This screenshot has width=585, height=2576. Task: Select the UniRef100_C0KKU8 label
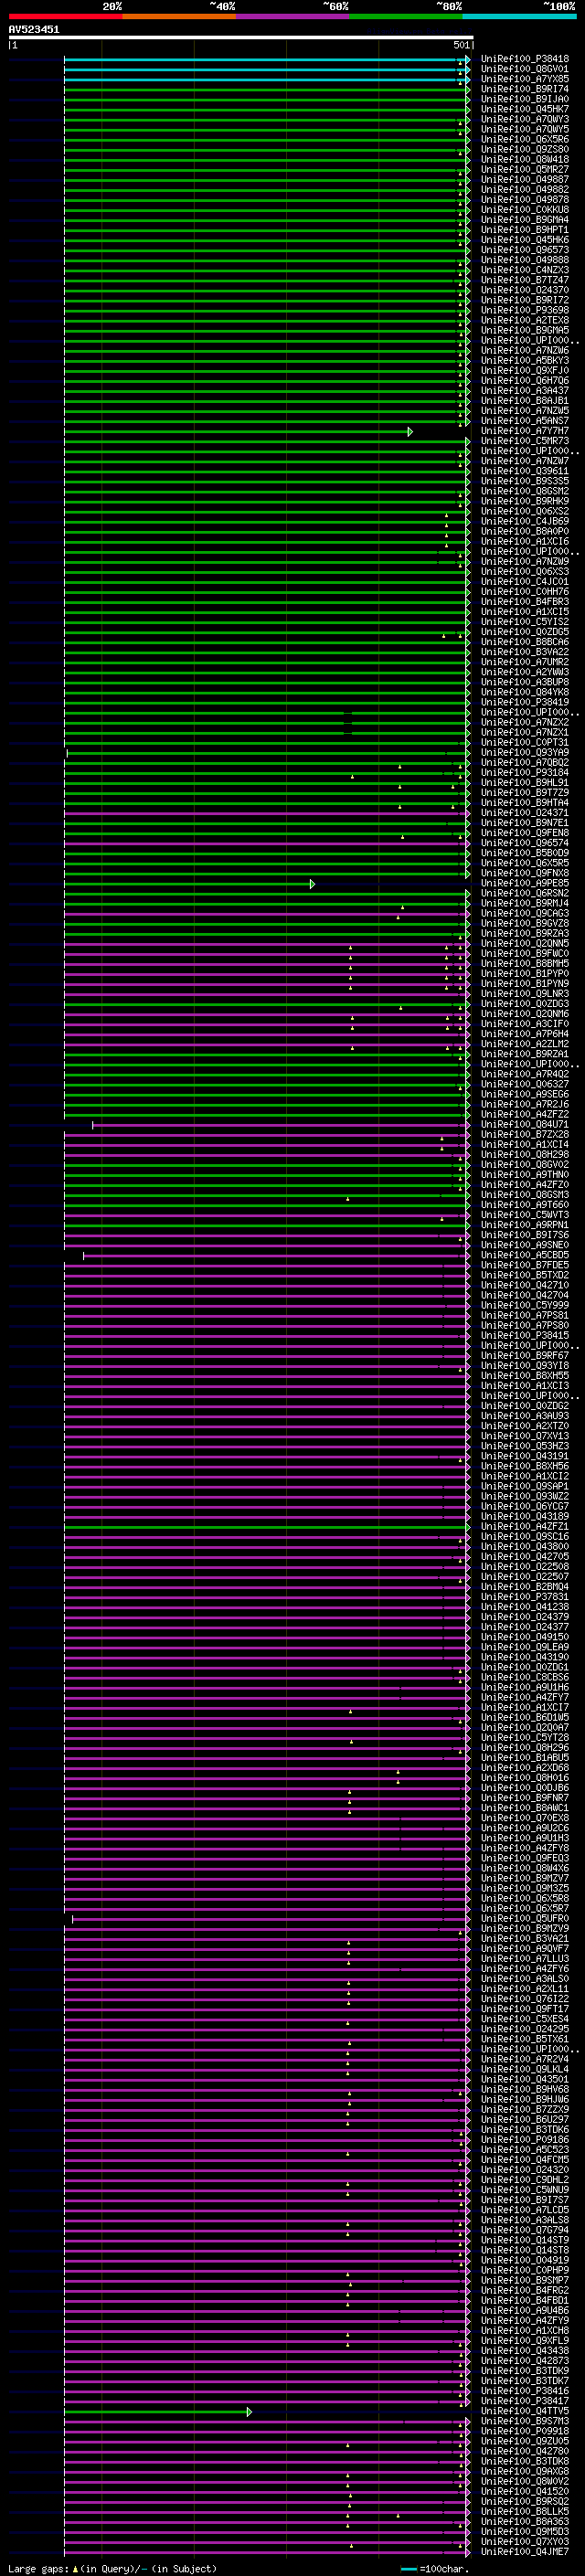click(525, 210)
